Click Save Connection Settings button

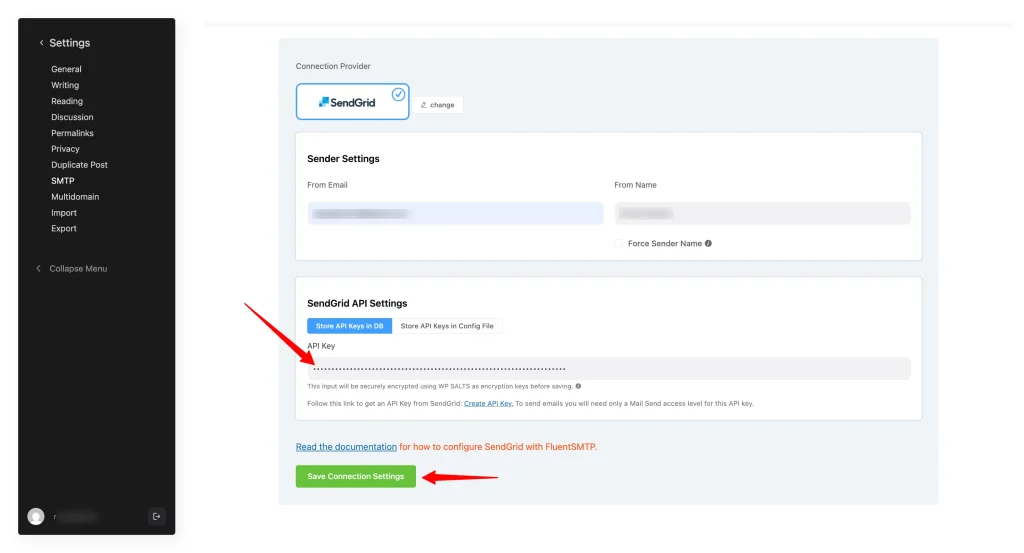pyautogui.click(x=355, y=476)
